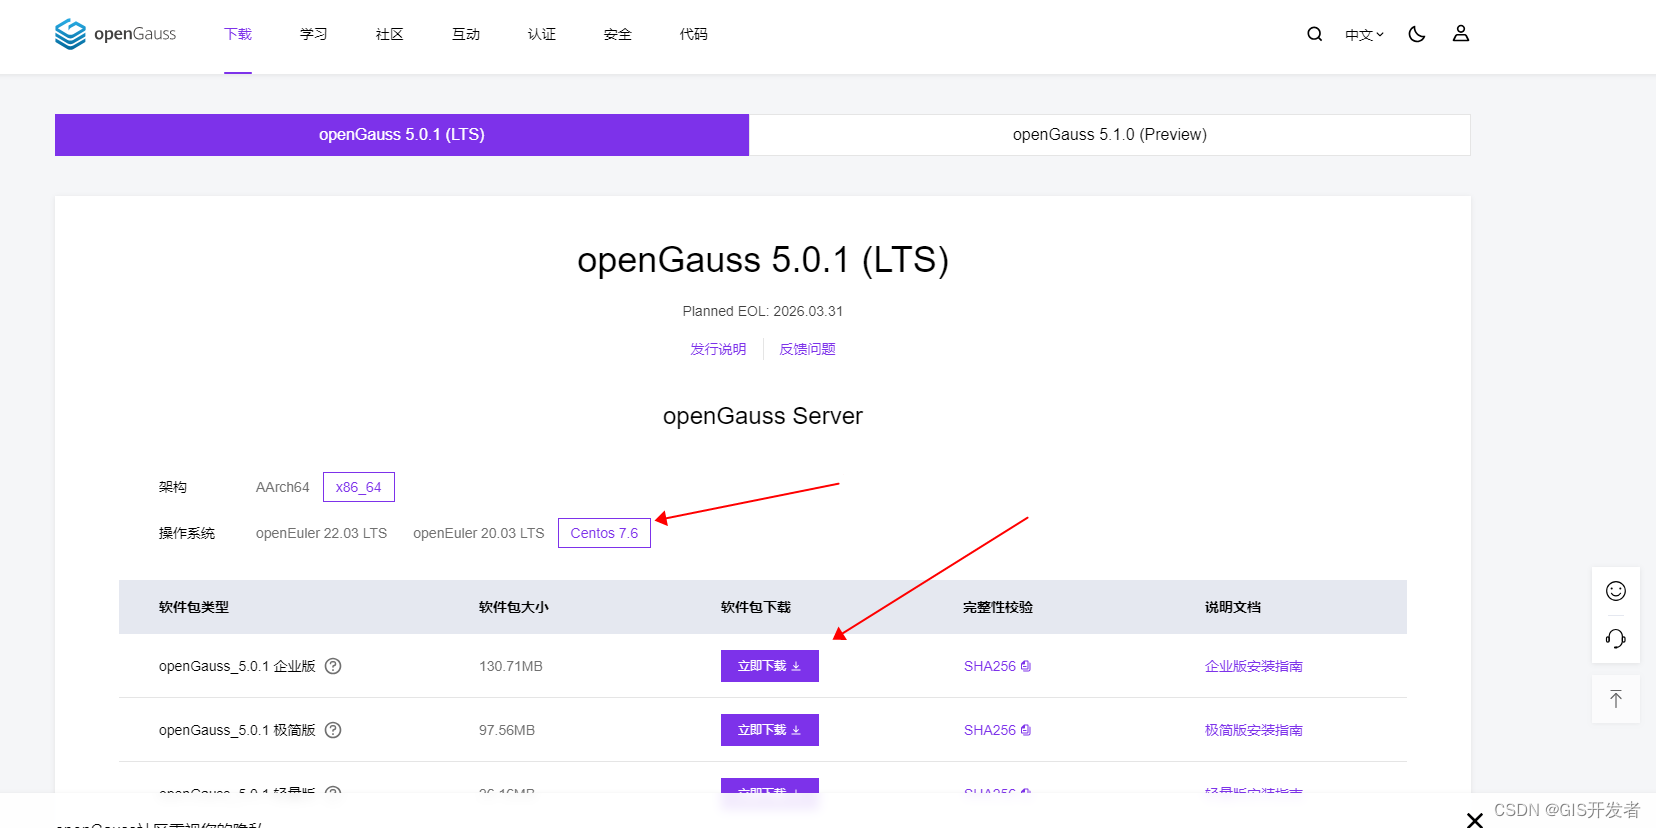Choose openEuler 20.03 LTS operating system
The height and width of the screenshot is (828, 1656).
point(479,533)
